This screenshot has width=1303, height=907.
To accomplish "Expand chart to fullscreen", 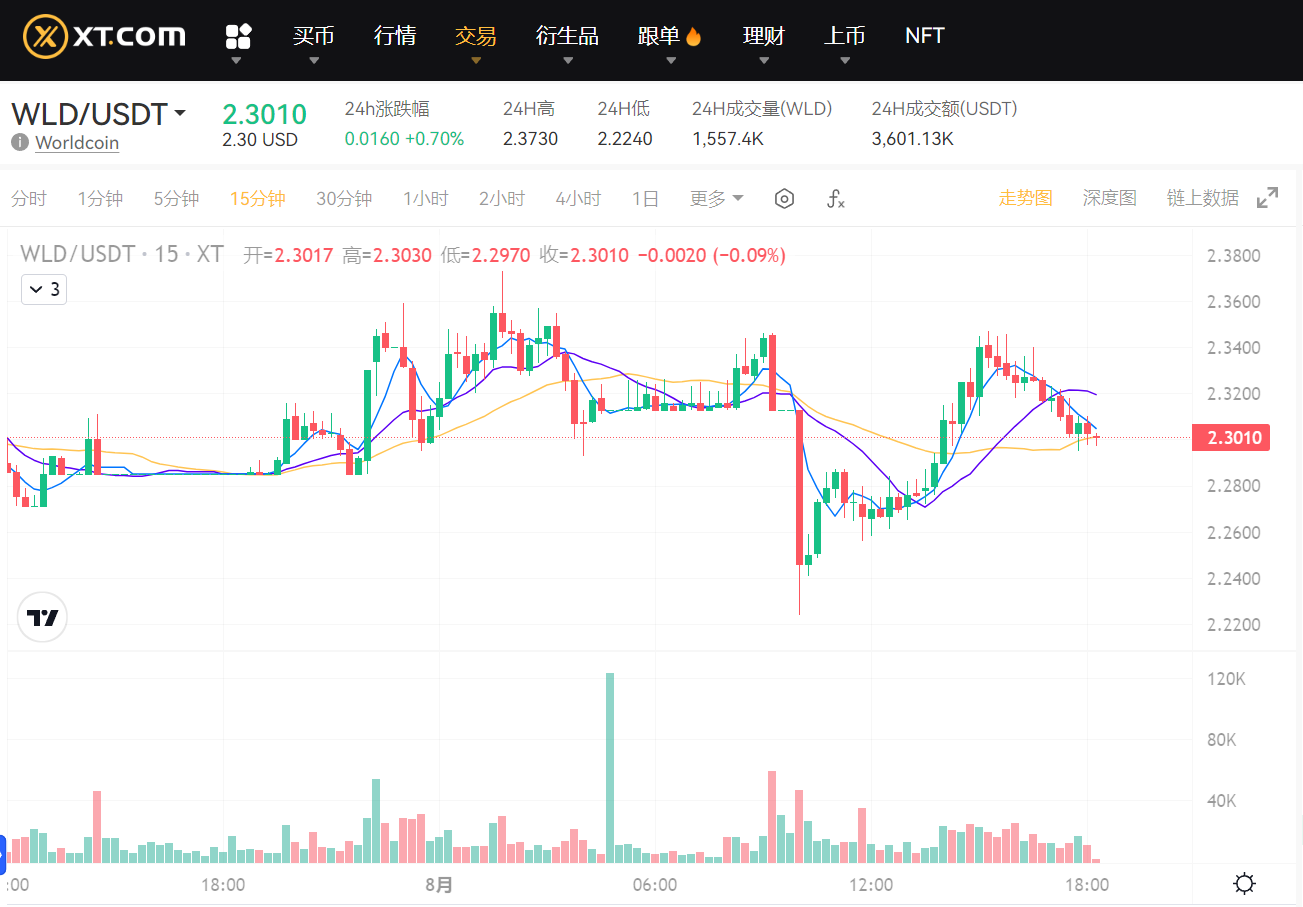I will [1267, 198].
